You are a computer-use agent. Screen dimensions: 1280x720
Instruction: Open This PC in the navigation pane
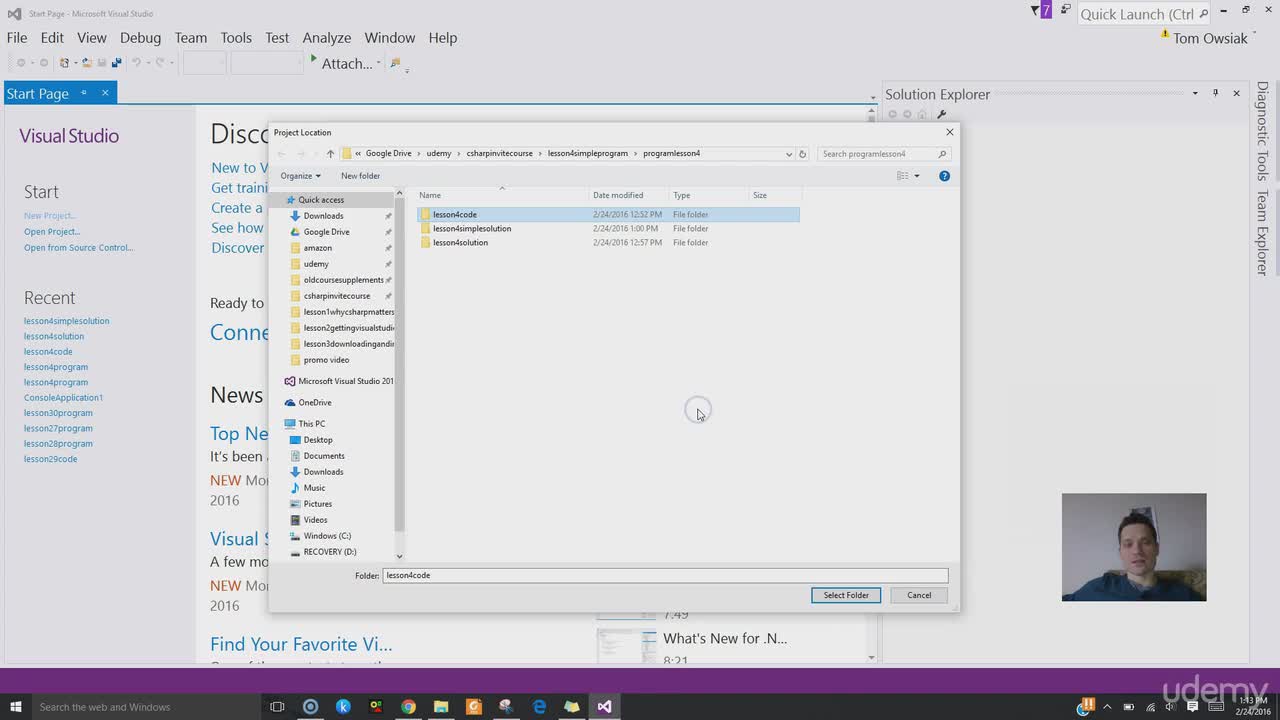[x=311, y=423]
